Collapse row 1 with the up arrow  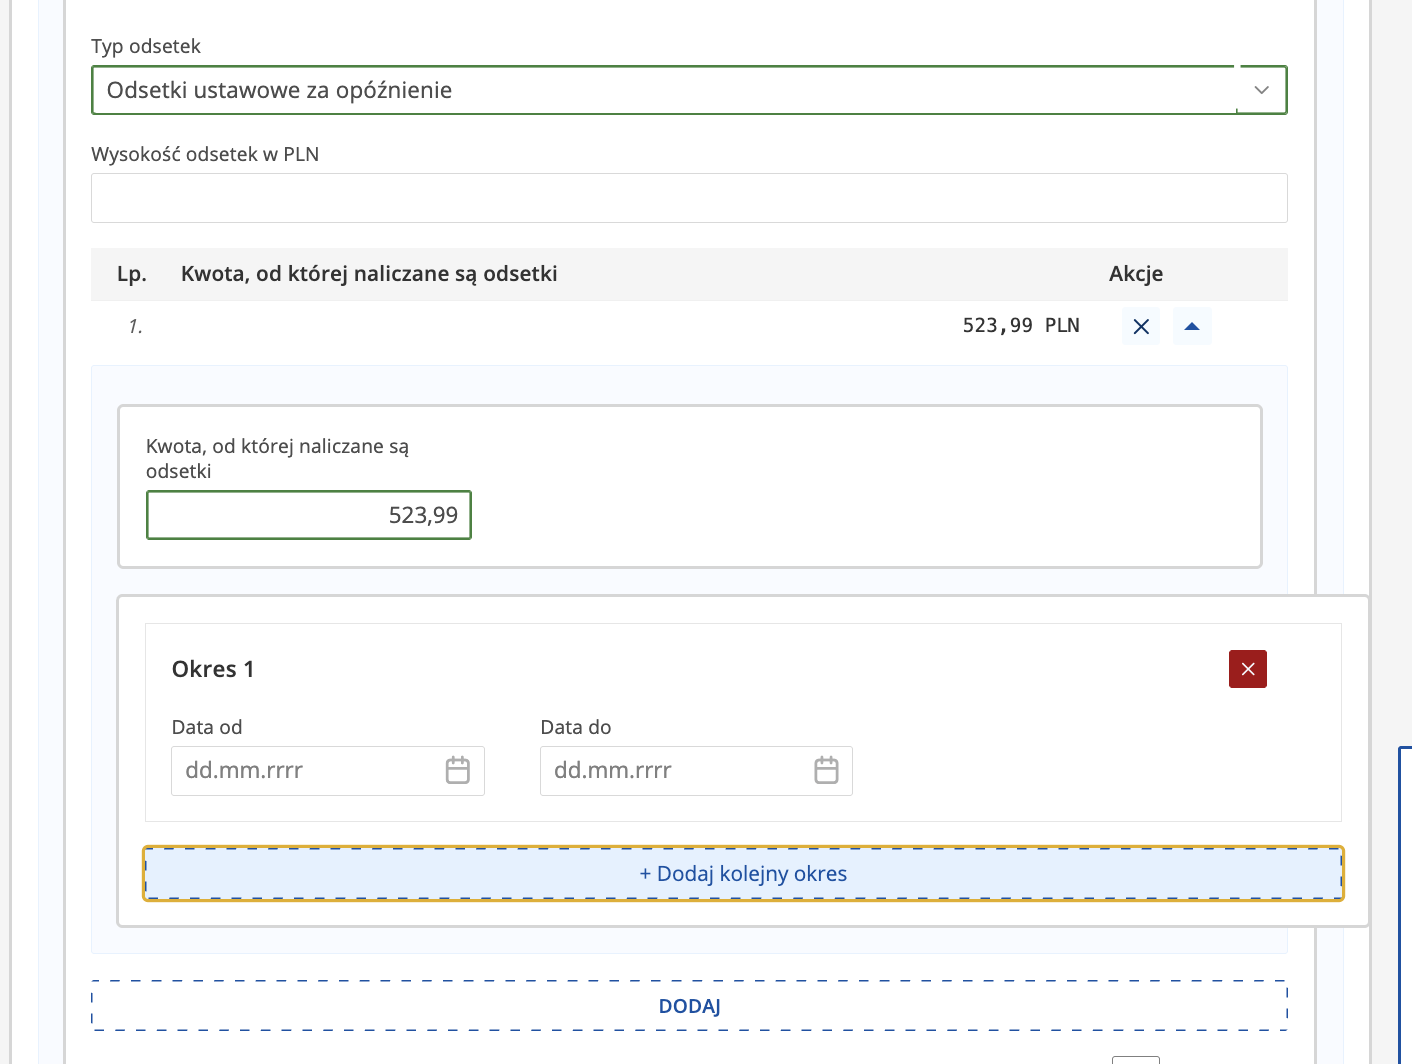pos(1192,326)
